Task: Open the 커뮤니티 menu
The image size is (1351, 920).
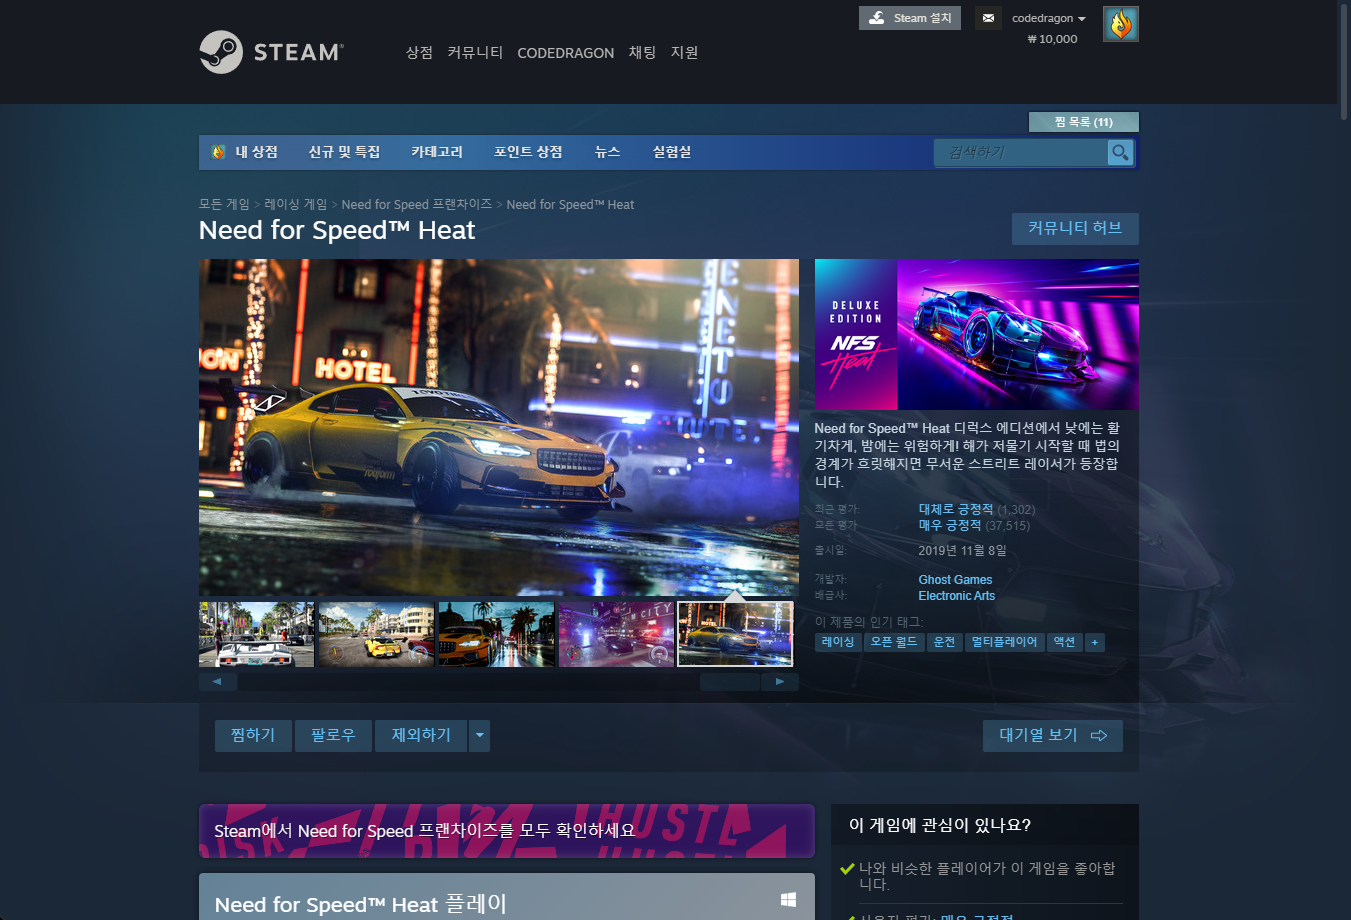Action: point(475,52)
